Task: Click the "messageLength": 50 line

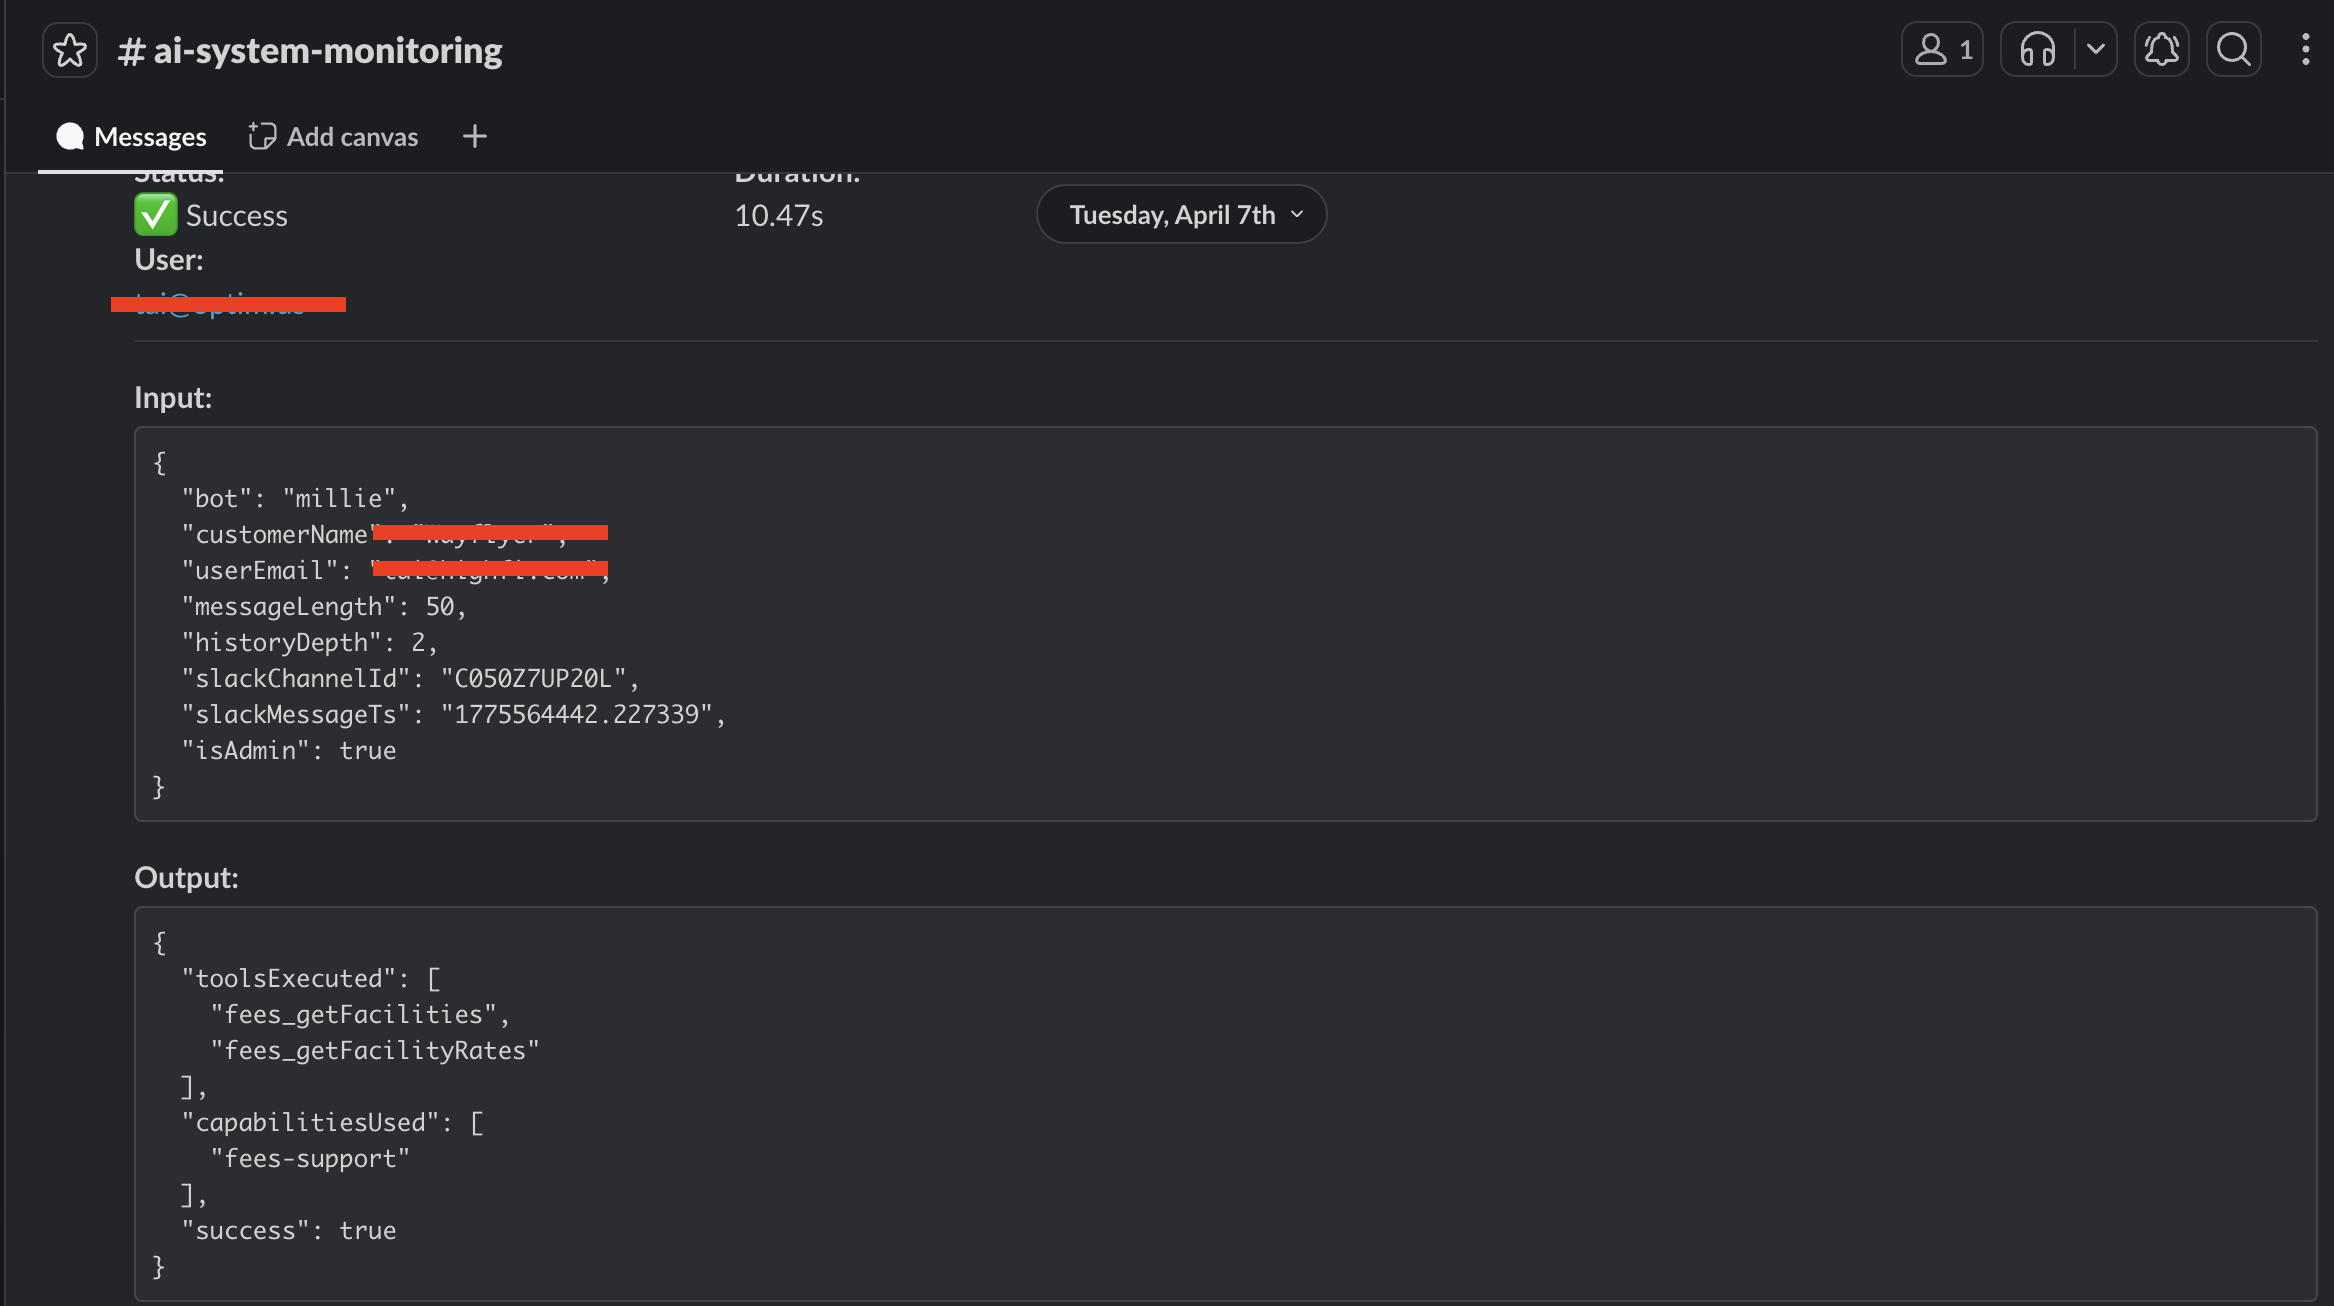Action: (324, 606)
